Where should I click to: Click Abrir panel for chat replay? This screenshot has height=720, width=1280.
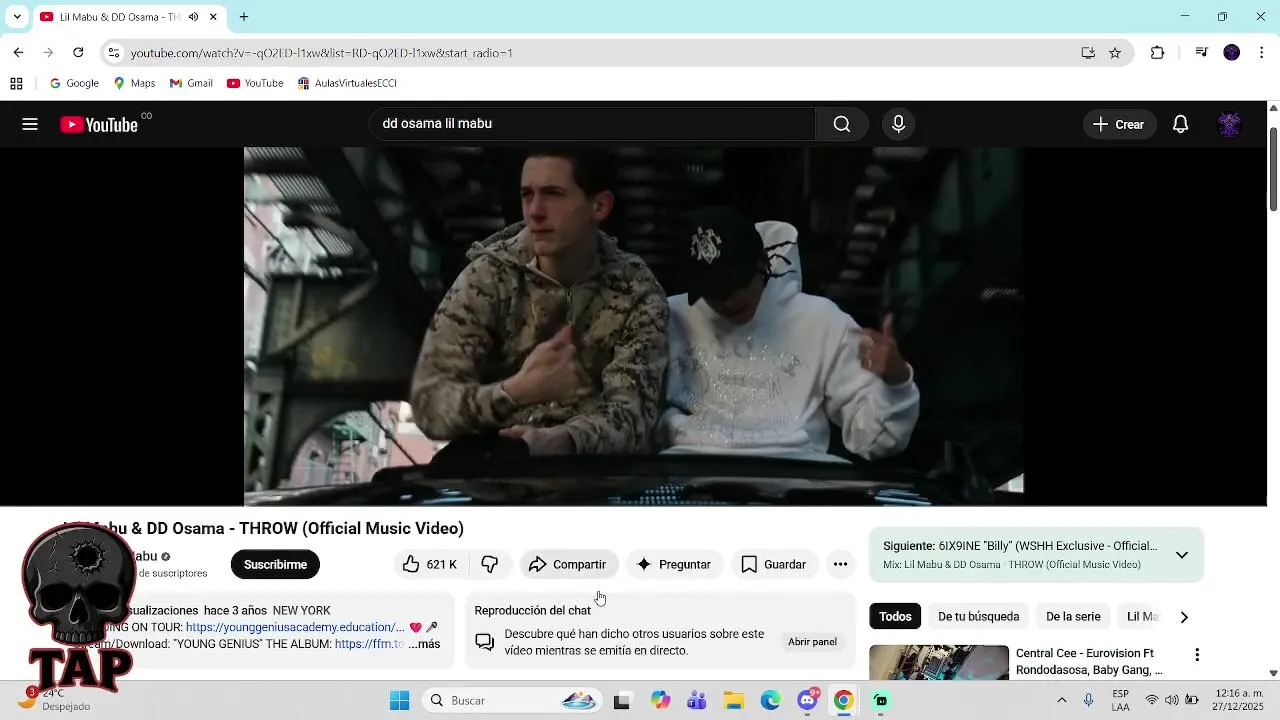[812, 642]
